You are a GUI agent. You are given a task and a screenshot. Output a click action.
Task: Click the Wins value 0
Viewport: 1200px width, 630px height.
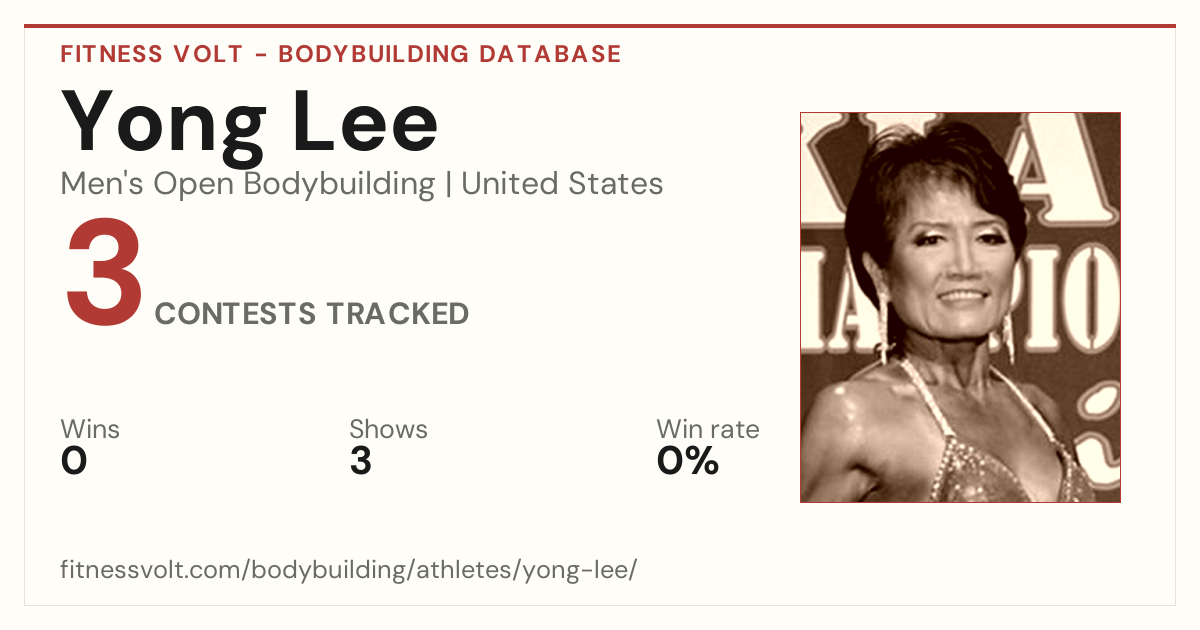click(x=74, y=462)
